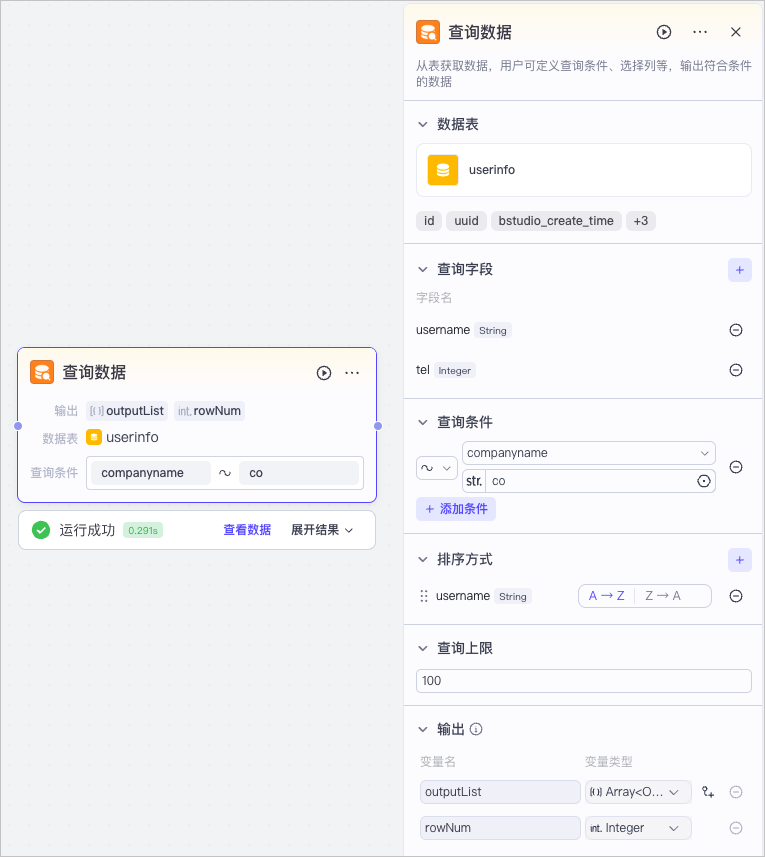This screenshot has width=765, height=857.
Task: Click the orange icon on canvas node
Action: (x=42, y=372)
